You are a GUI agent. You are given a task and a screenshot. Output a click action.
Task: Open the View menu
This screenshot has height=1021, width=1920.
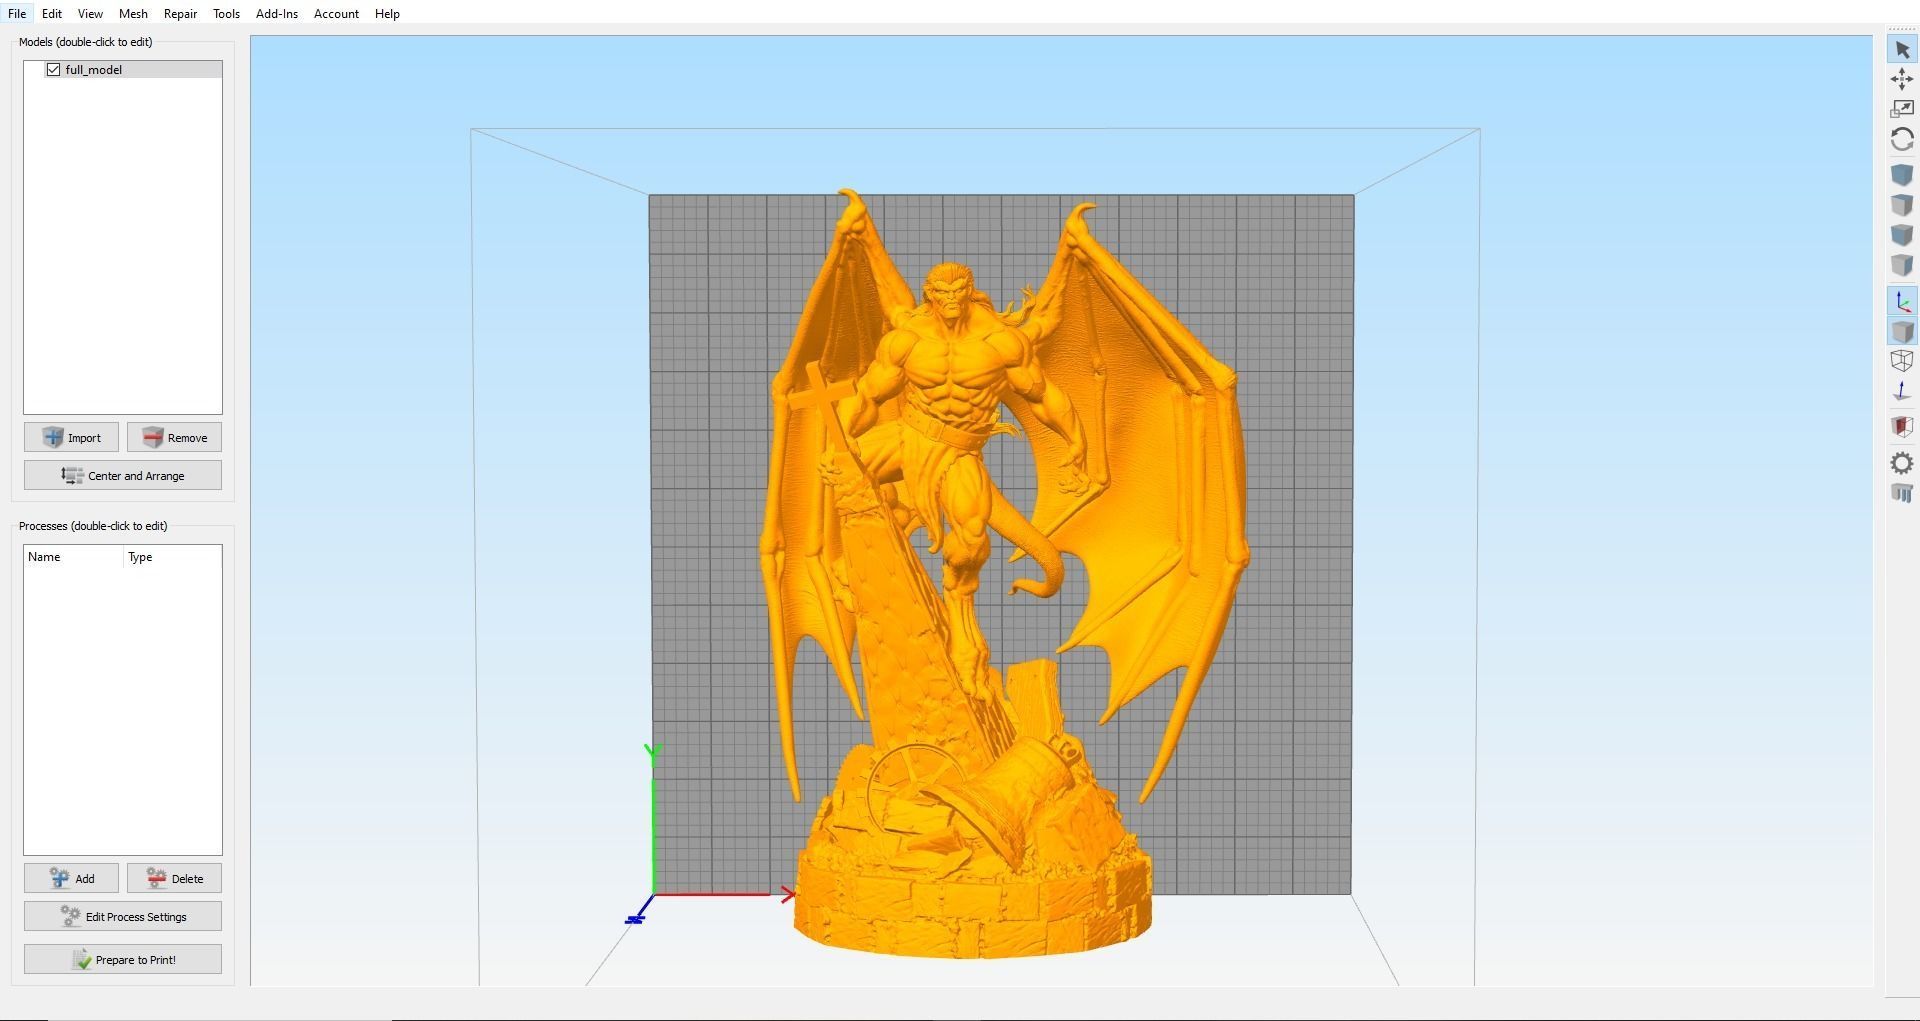90,13
